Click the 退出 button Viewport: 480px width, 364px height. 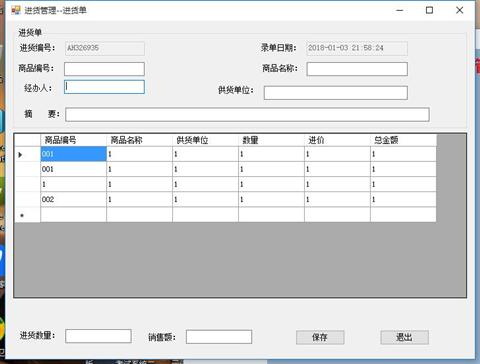tap(404, 337)
